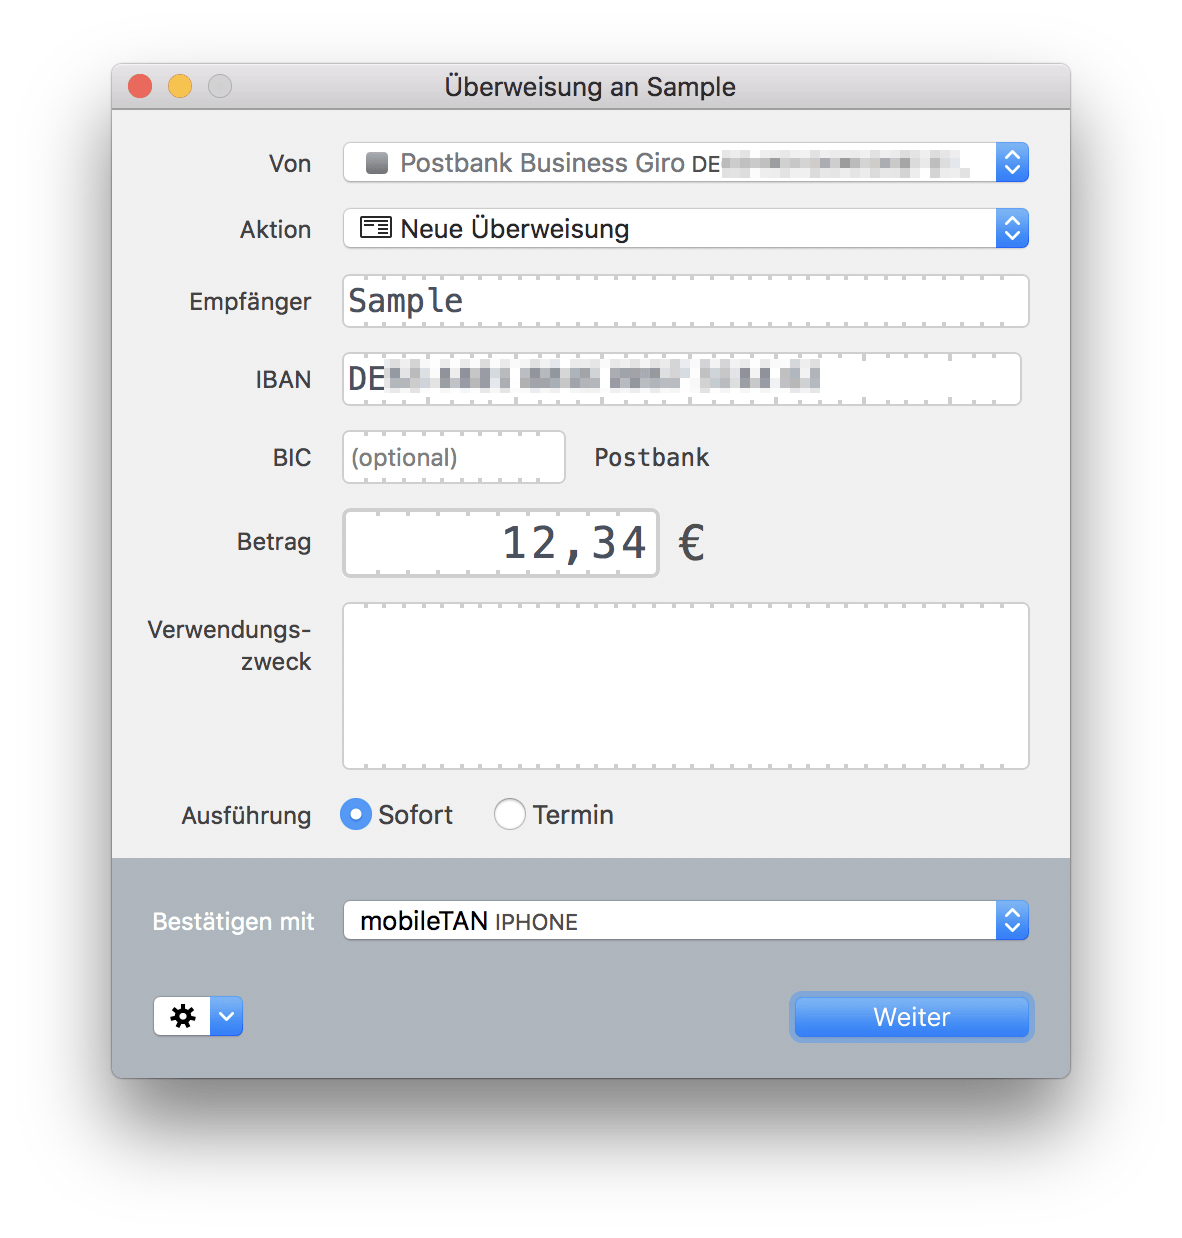
Task: Minimize the transfer window
Action: tap(180, 87)
